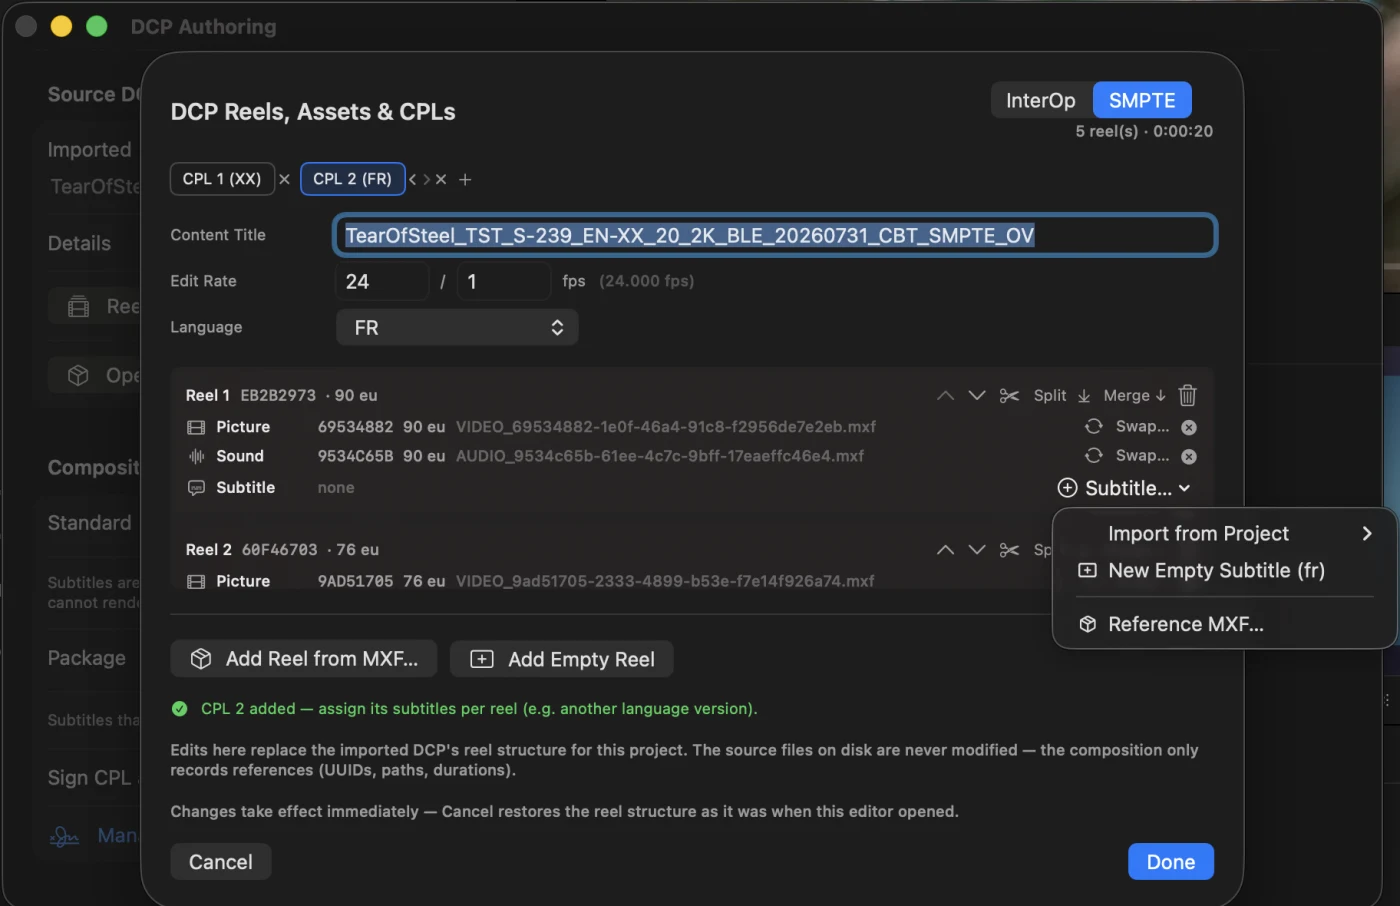The width and height of the screenshot is (1400, 906).
Task: Confirm changes with the Done button
Action: coord(1171,862)
